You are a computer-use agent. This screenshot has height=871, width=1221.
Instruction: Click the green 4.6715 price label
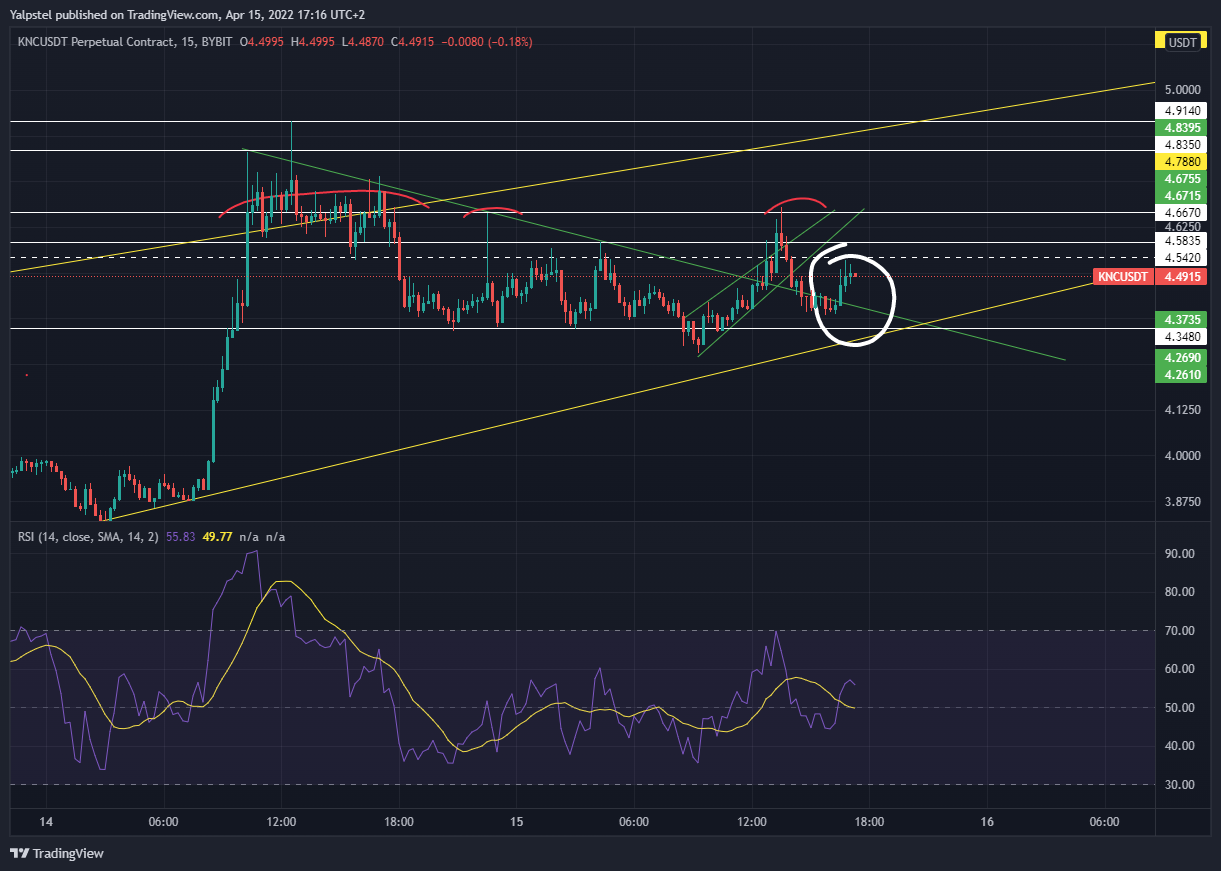pyautogui.click(x=1182, y=196)
